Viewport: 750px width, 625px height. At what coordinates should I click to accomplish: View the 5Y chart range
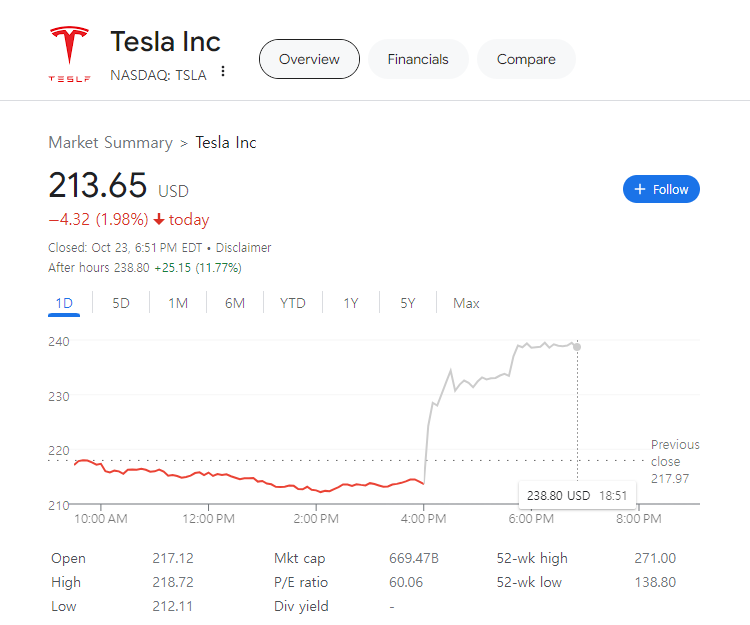408,303
